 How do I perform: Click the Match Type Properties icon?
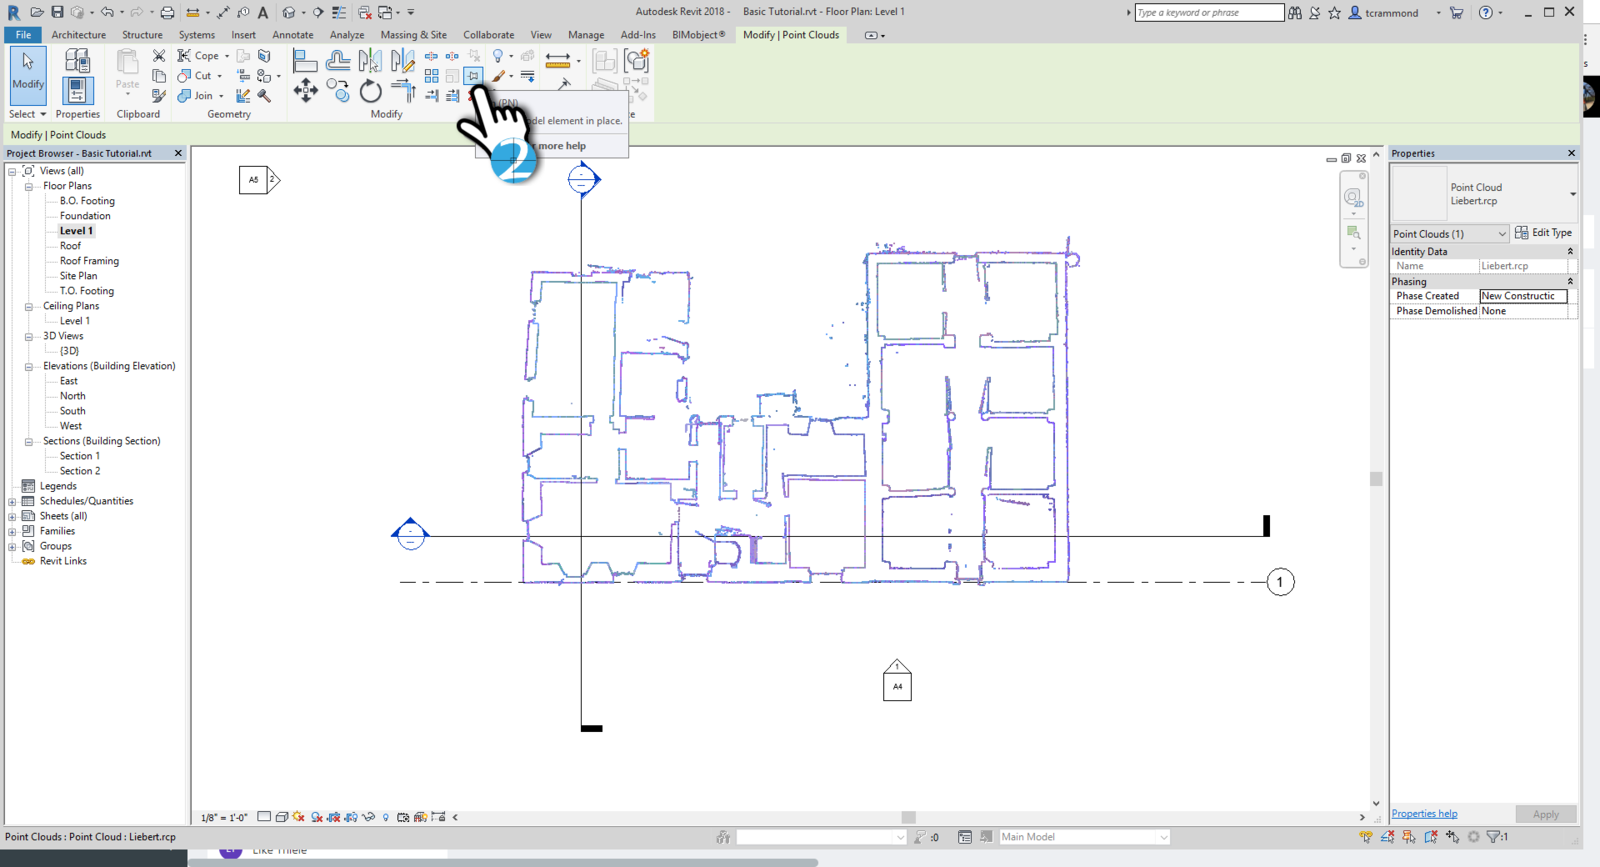coord(159,96)
